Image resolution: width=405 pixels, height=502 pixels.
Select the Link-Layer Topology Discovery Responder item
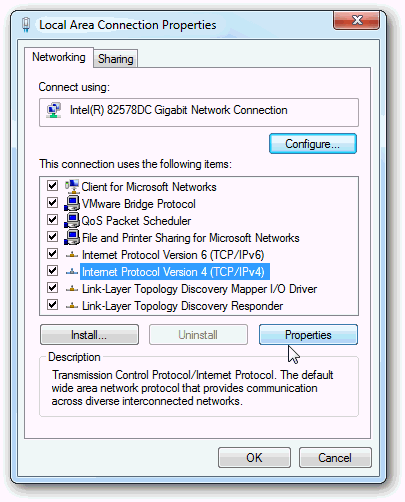click(182, 306)
